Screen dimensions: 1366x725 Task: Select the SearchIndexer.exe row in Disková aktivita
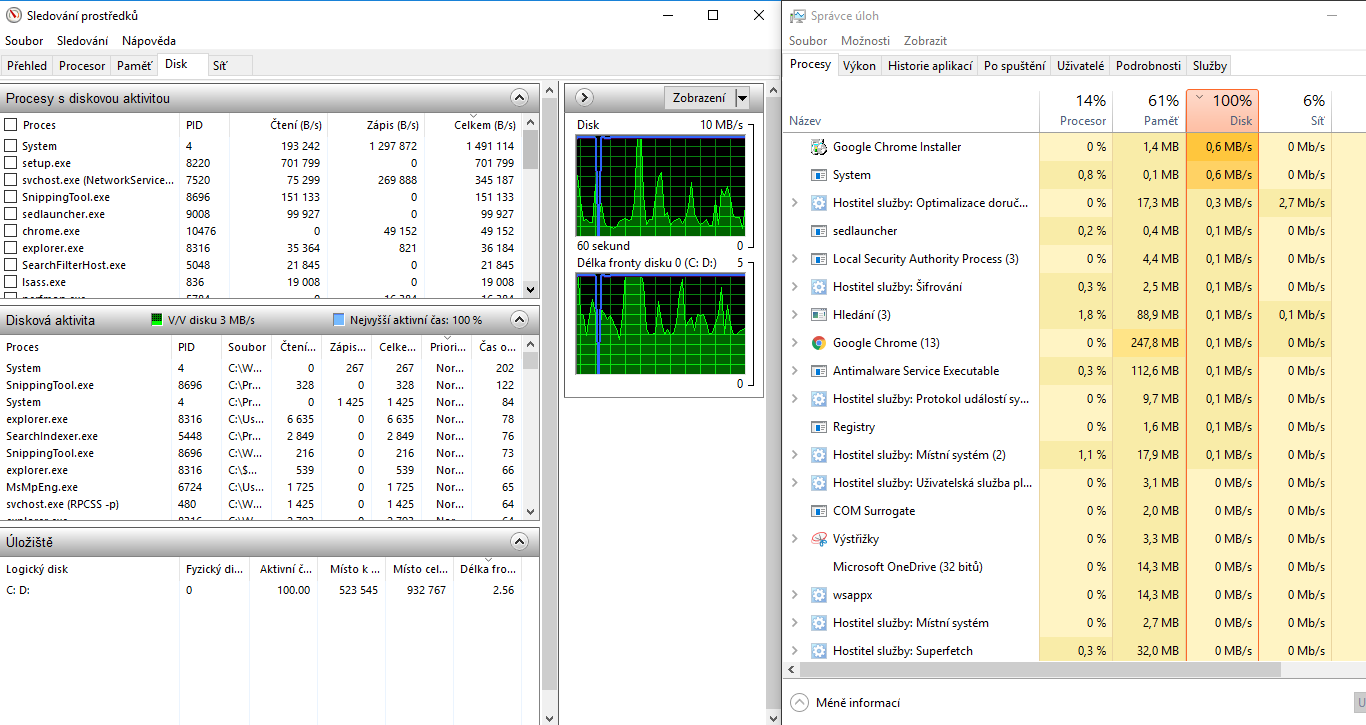pos(261,436)
